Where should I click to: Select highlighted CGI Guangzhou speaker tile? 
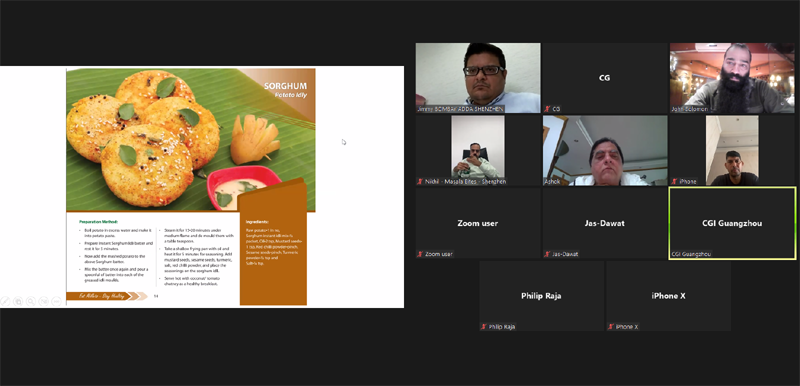(x=732, y=223)
